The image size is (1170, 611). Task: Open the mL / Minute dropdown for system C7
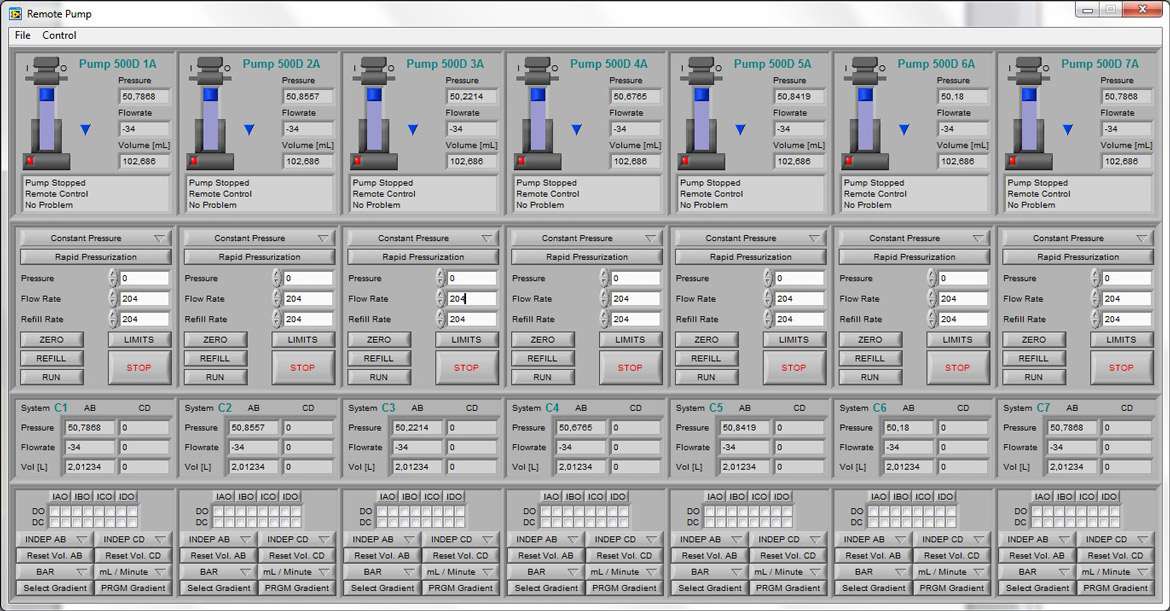[1116, 571]
